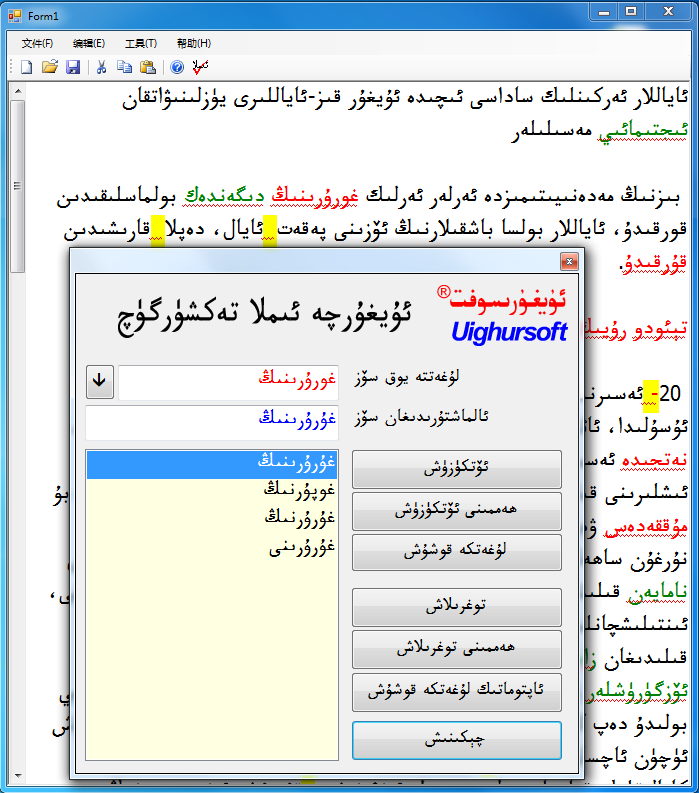Image resolution: width=699 pixels, height=793 pixels.
Task: Select the highlighted first suggestion غۇرۇرىنىڭ
Action: (212, 463)
